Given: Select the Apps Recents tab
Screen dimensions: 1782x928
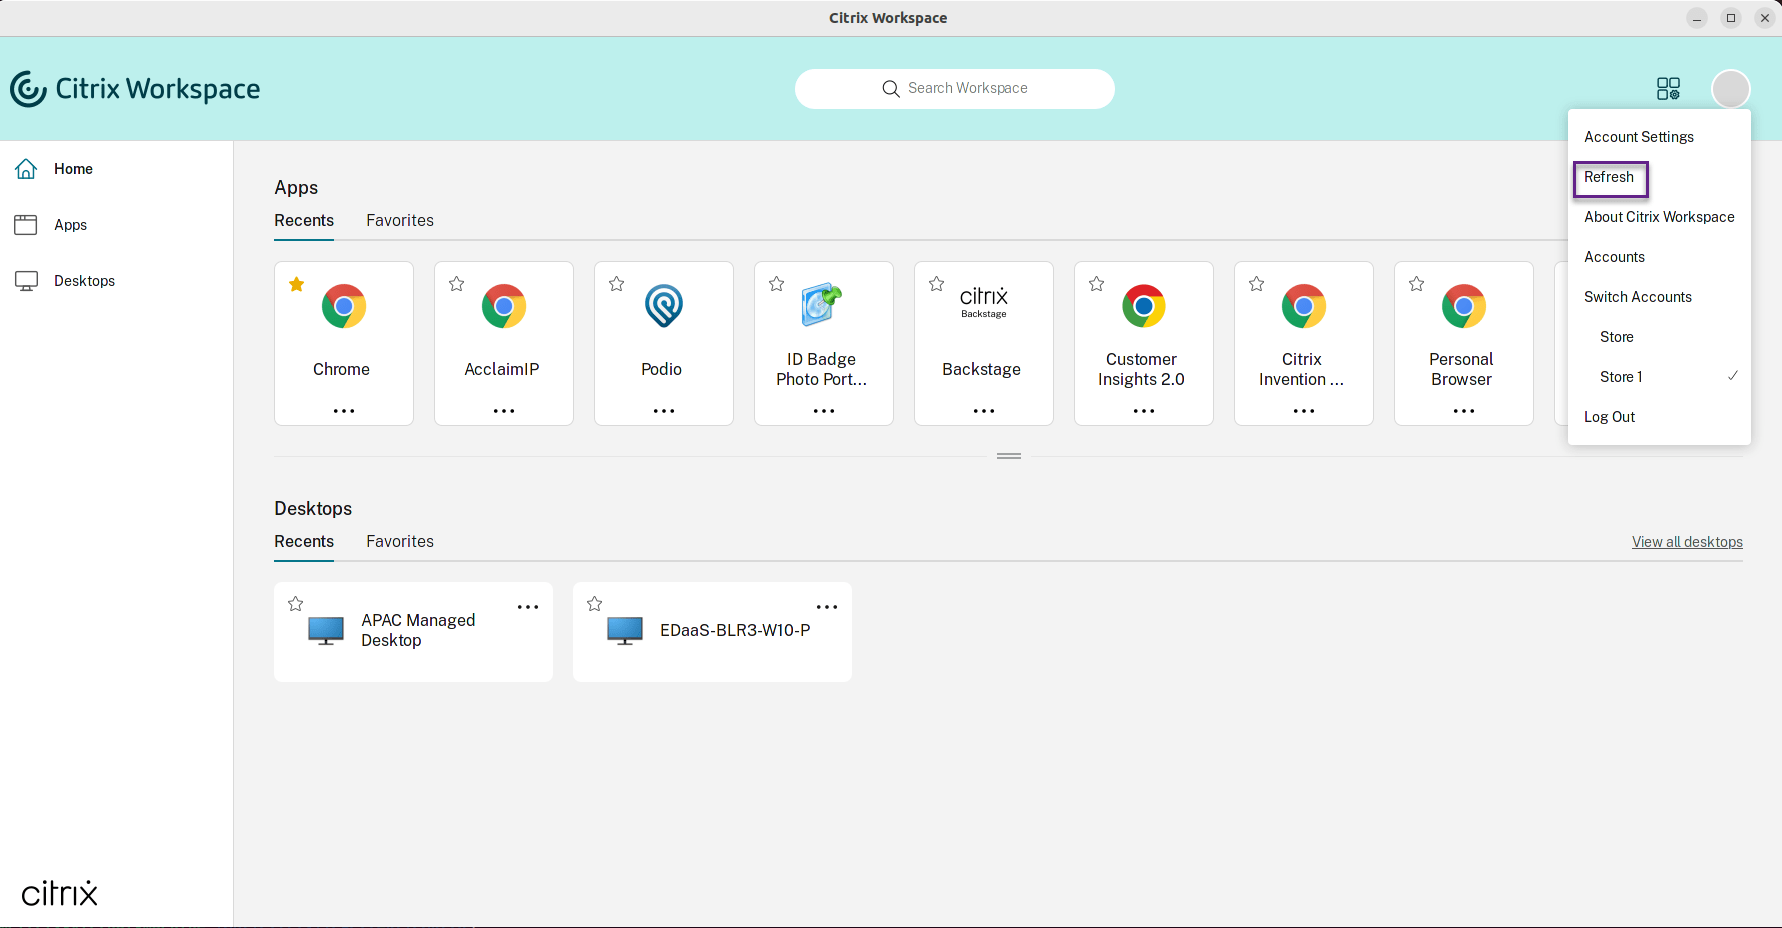Looking at the screenshot, I should tap(304, 221).
